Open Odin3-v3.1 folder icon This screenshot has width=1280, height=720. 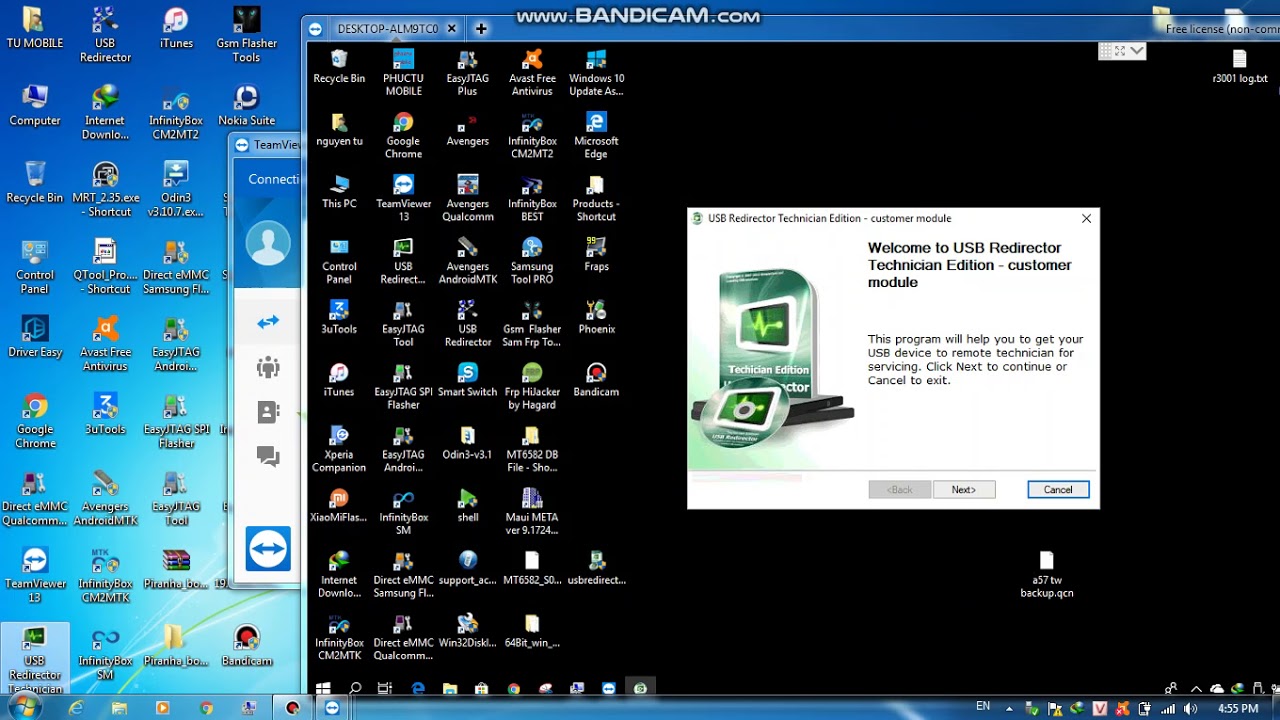click(x=467, y=443)
